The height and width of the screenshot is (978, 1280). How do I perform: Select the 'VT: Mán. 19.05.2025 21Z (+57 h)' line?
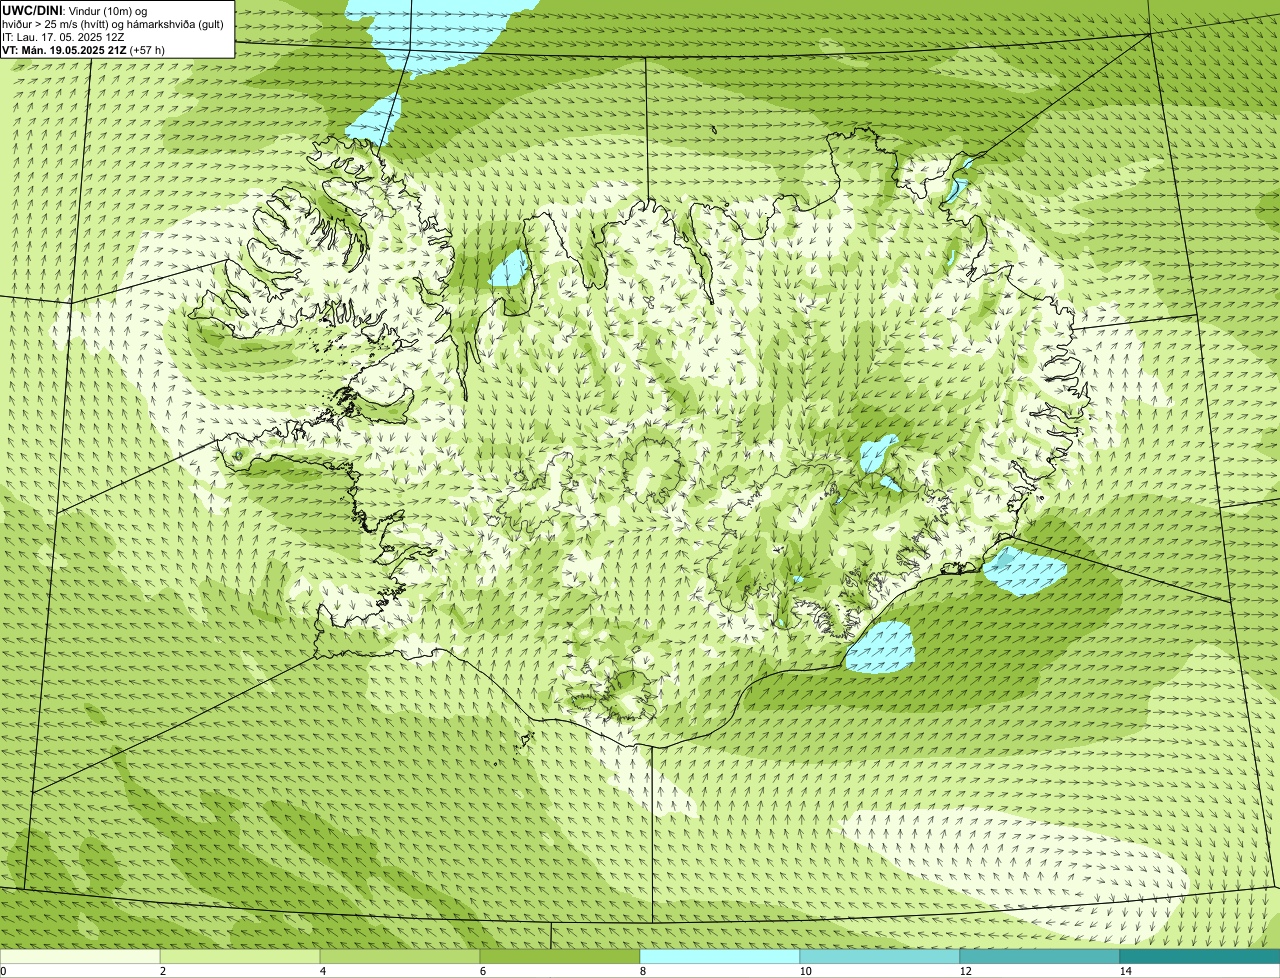pyautogui.click(x=83, y=50)
